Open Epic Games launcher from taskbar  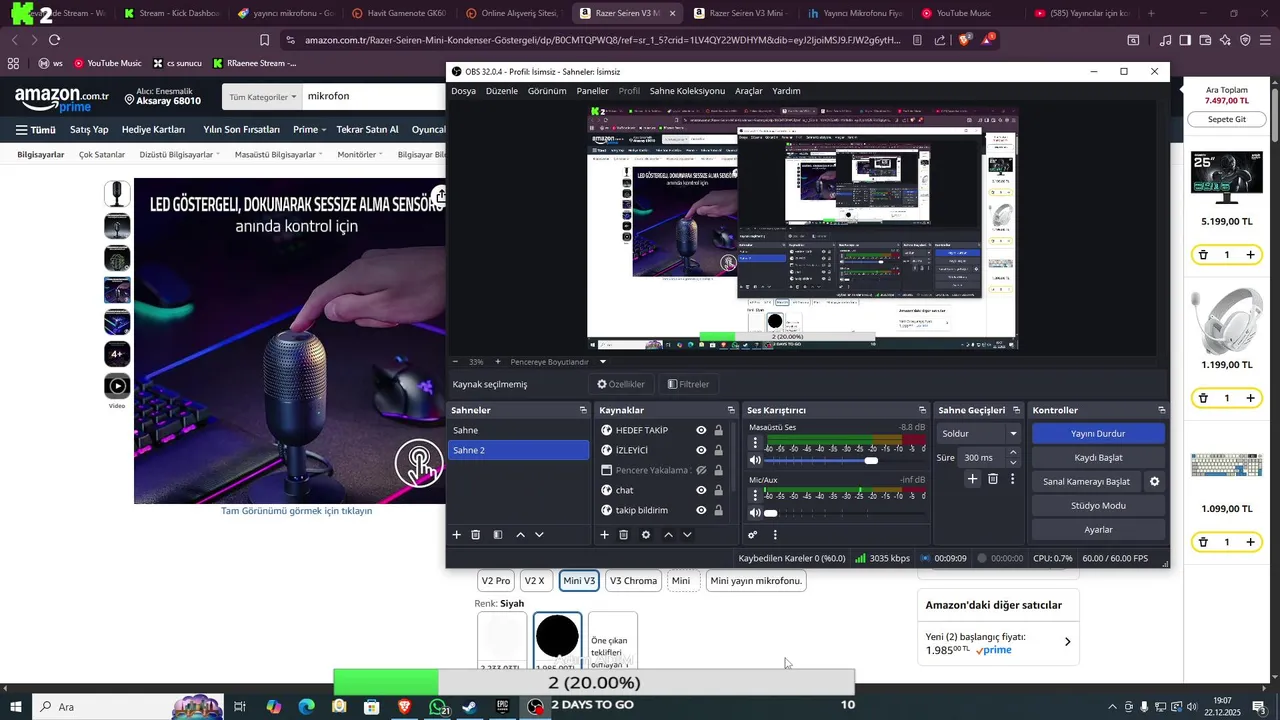502,706
